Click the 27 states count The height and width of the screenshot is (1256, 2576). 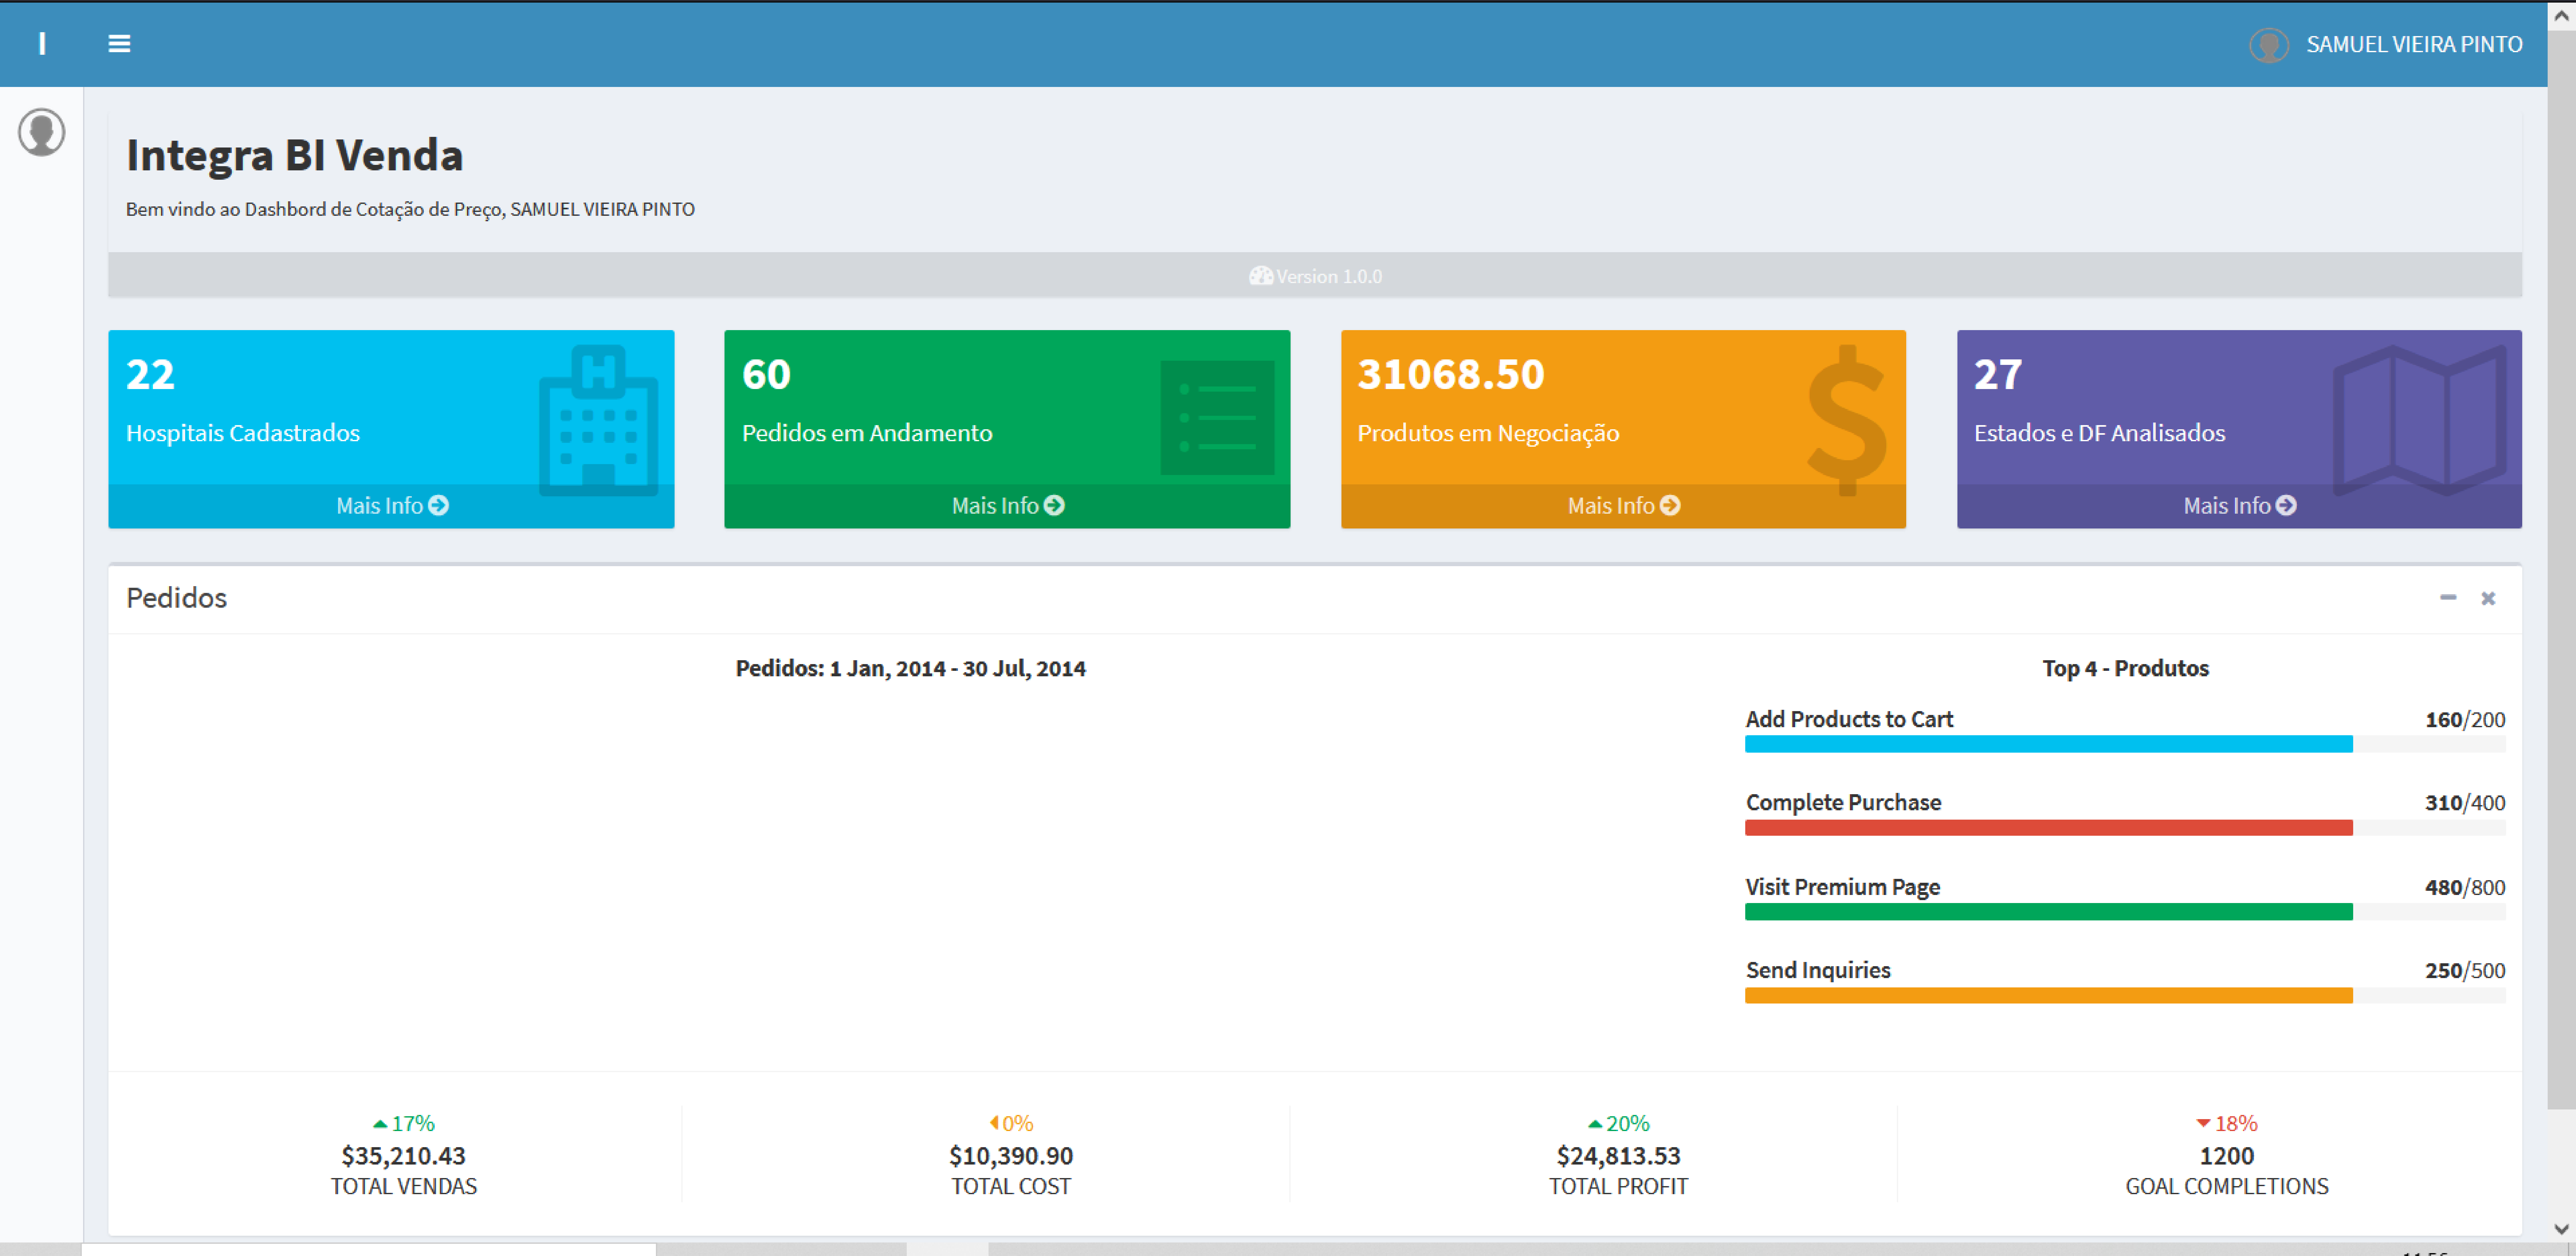[x=1998, y=375]
